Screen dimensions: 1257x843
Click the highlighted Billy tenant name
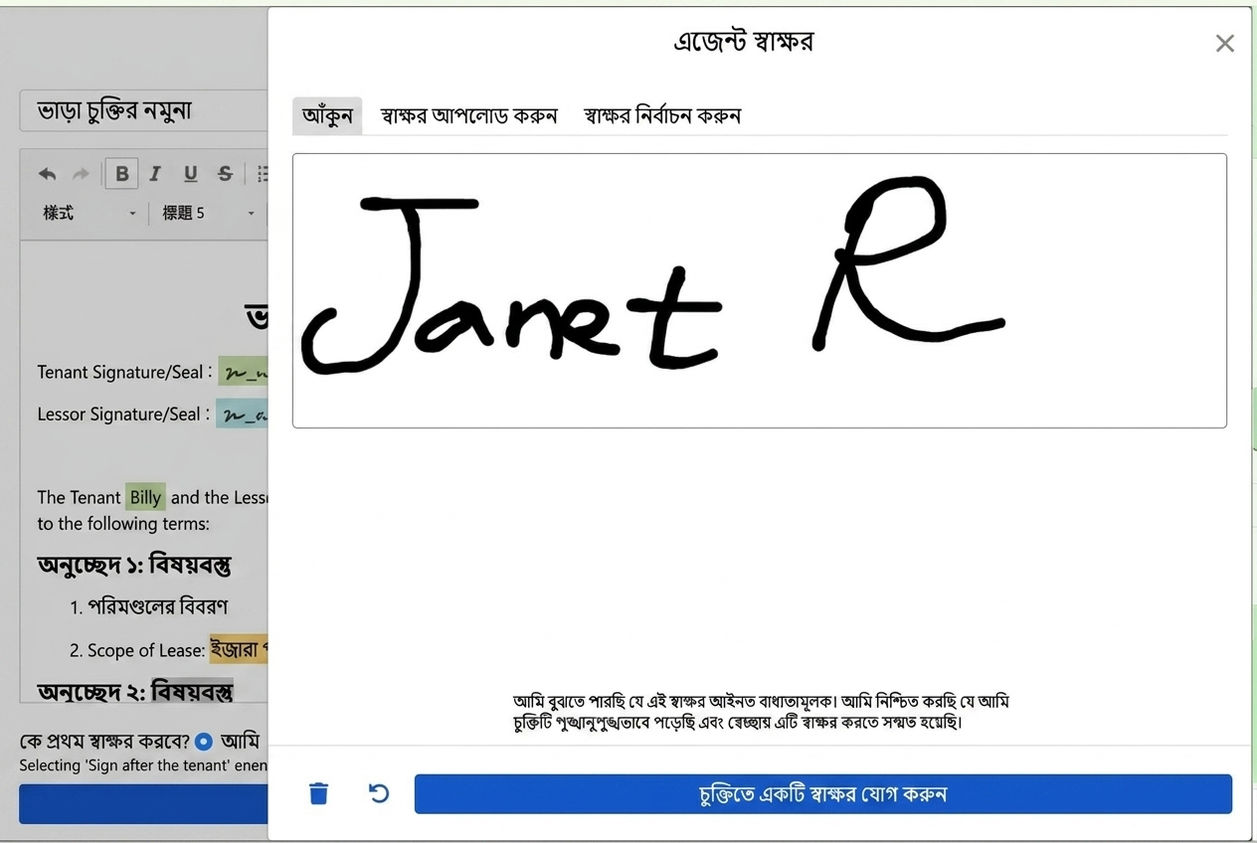click(145, 497)
